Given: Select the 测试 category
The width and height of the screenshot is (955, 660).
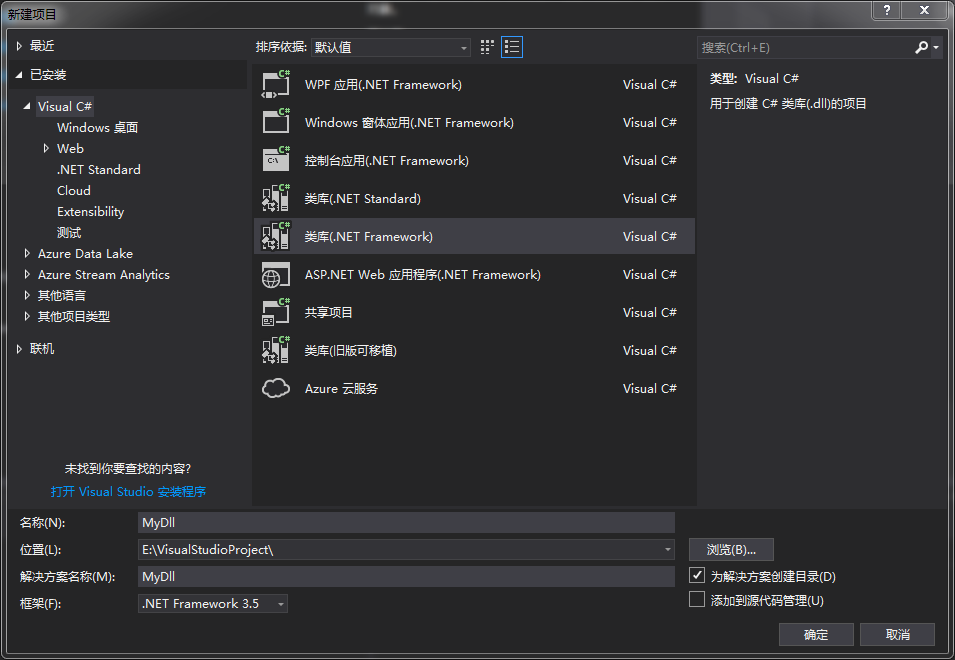Looking at the screenshot, I should click(69, 233).
